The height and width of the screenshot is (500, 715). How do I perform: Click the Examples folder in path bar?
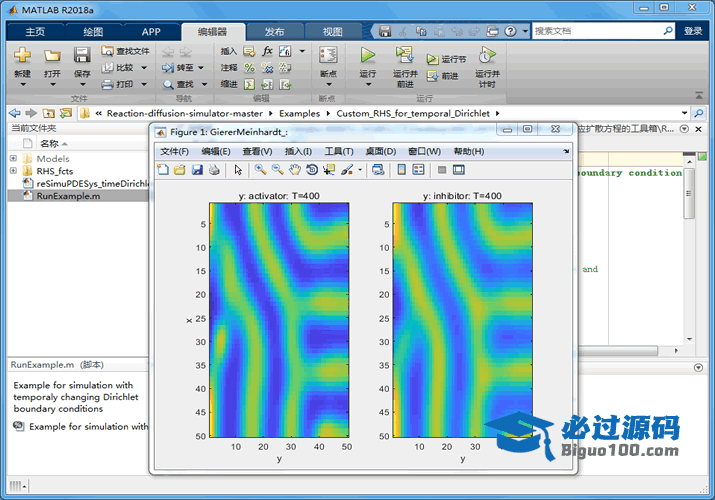pos(300,113)
